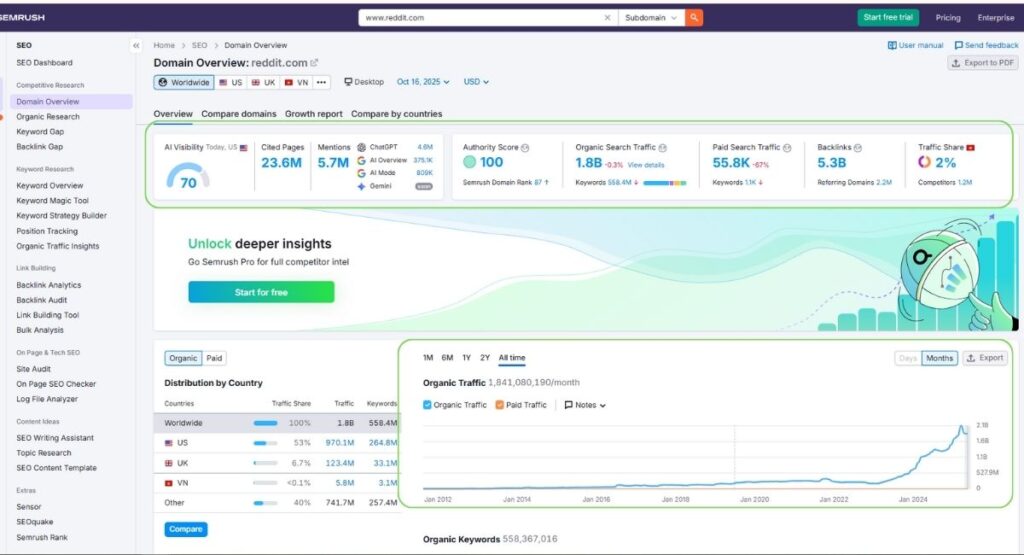
Task: Select the 6M time range
Action: click(447, 358)
